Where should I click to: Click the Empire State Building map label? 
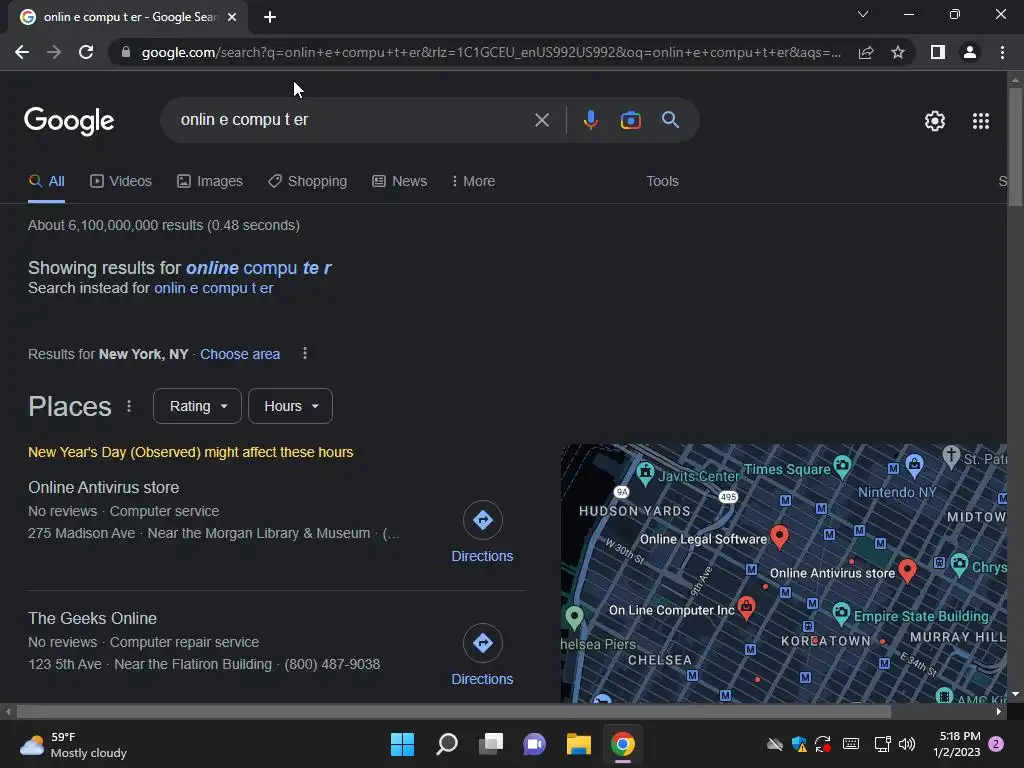(x=921, y=616)
